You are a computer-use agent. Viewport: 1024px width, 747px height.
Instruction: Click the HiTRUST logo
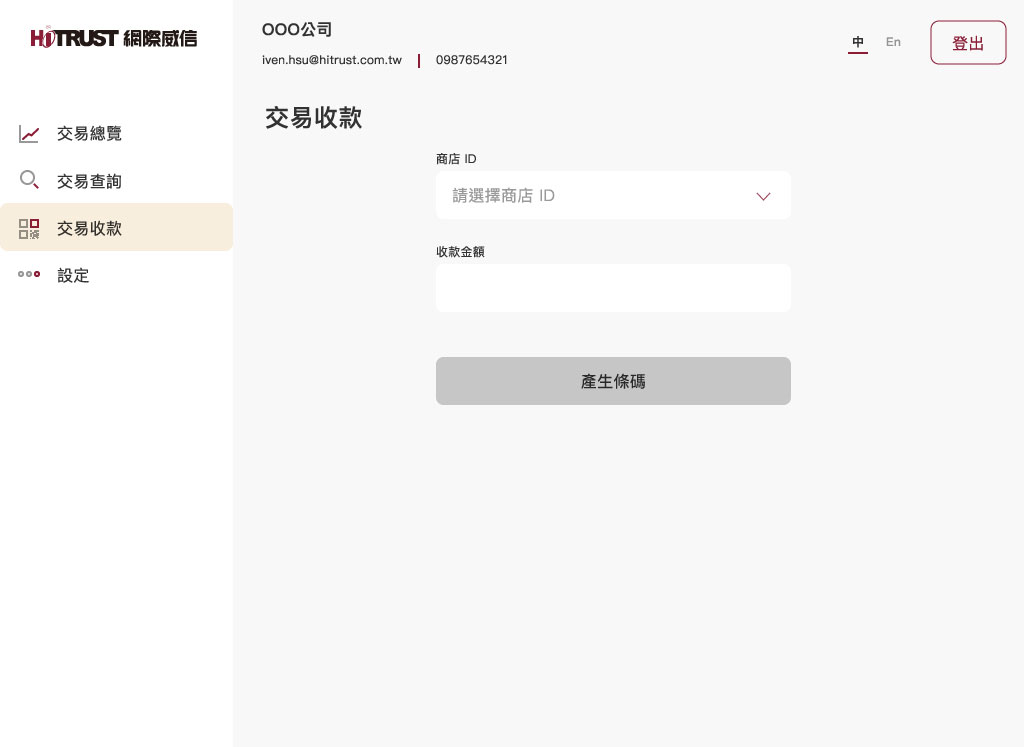114,39
